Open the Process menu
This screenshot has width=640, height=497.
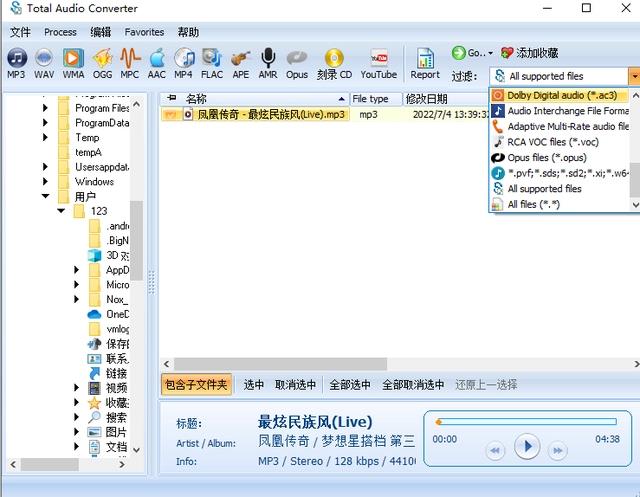[x=60, y=32]
